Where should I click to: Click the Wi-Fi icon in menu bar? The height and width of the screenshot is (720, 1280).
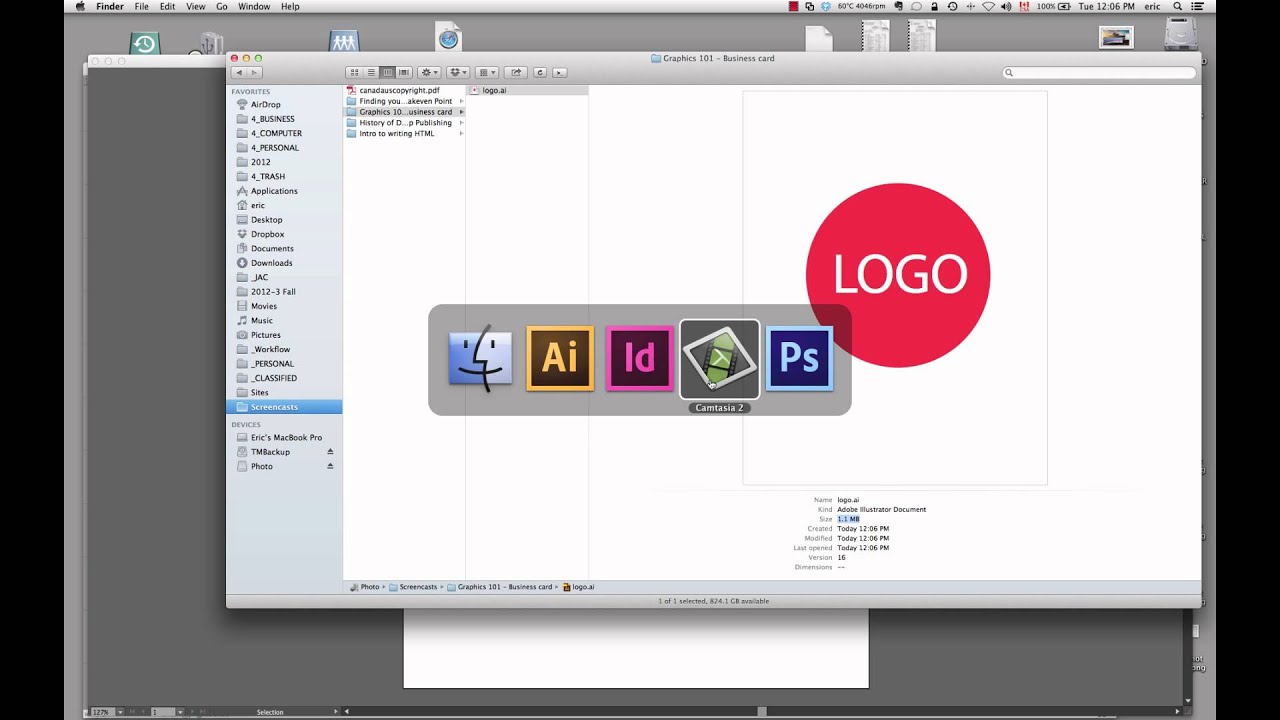(x=989, y=6)
